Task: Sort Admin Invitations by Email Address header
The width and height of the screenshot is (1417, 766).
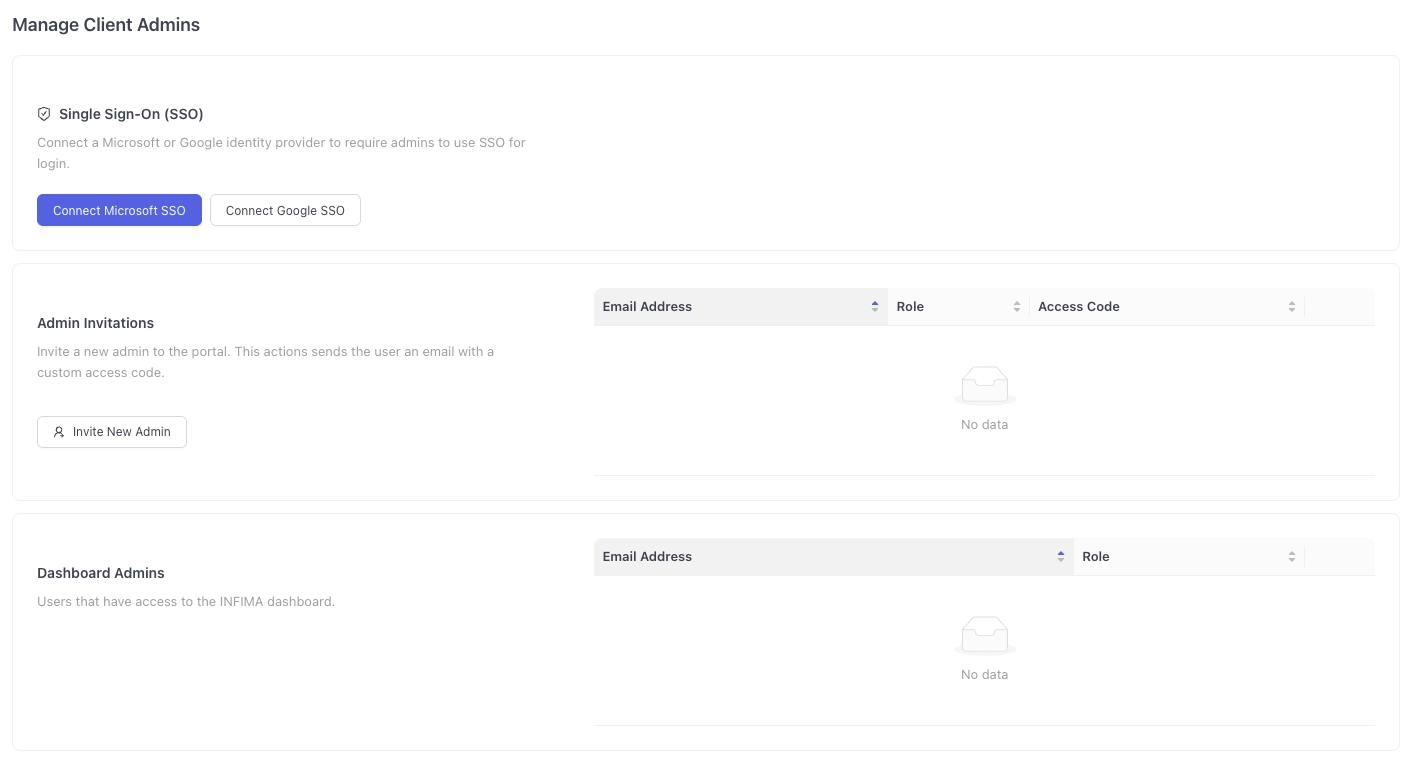Action: point(647,307)
